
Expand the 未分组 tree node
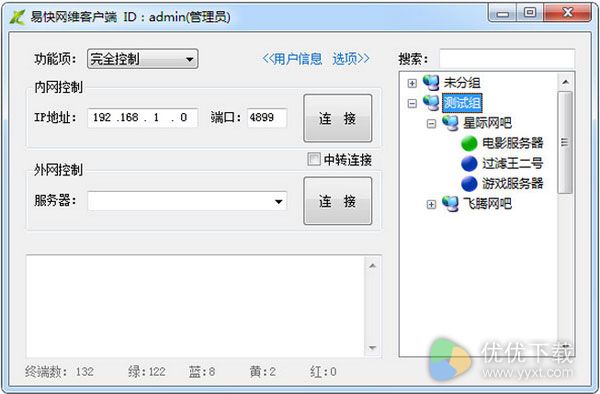click(412, 83)
